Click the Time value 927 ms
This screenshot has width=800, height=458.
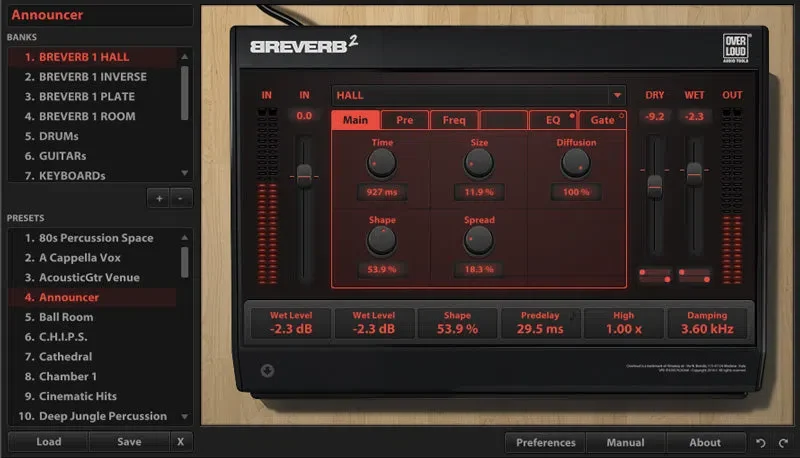382,192
